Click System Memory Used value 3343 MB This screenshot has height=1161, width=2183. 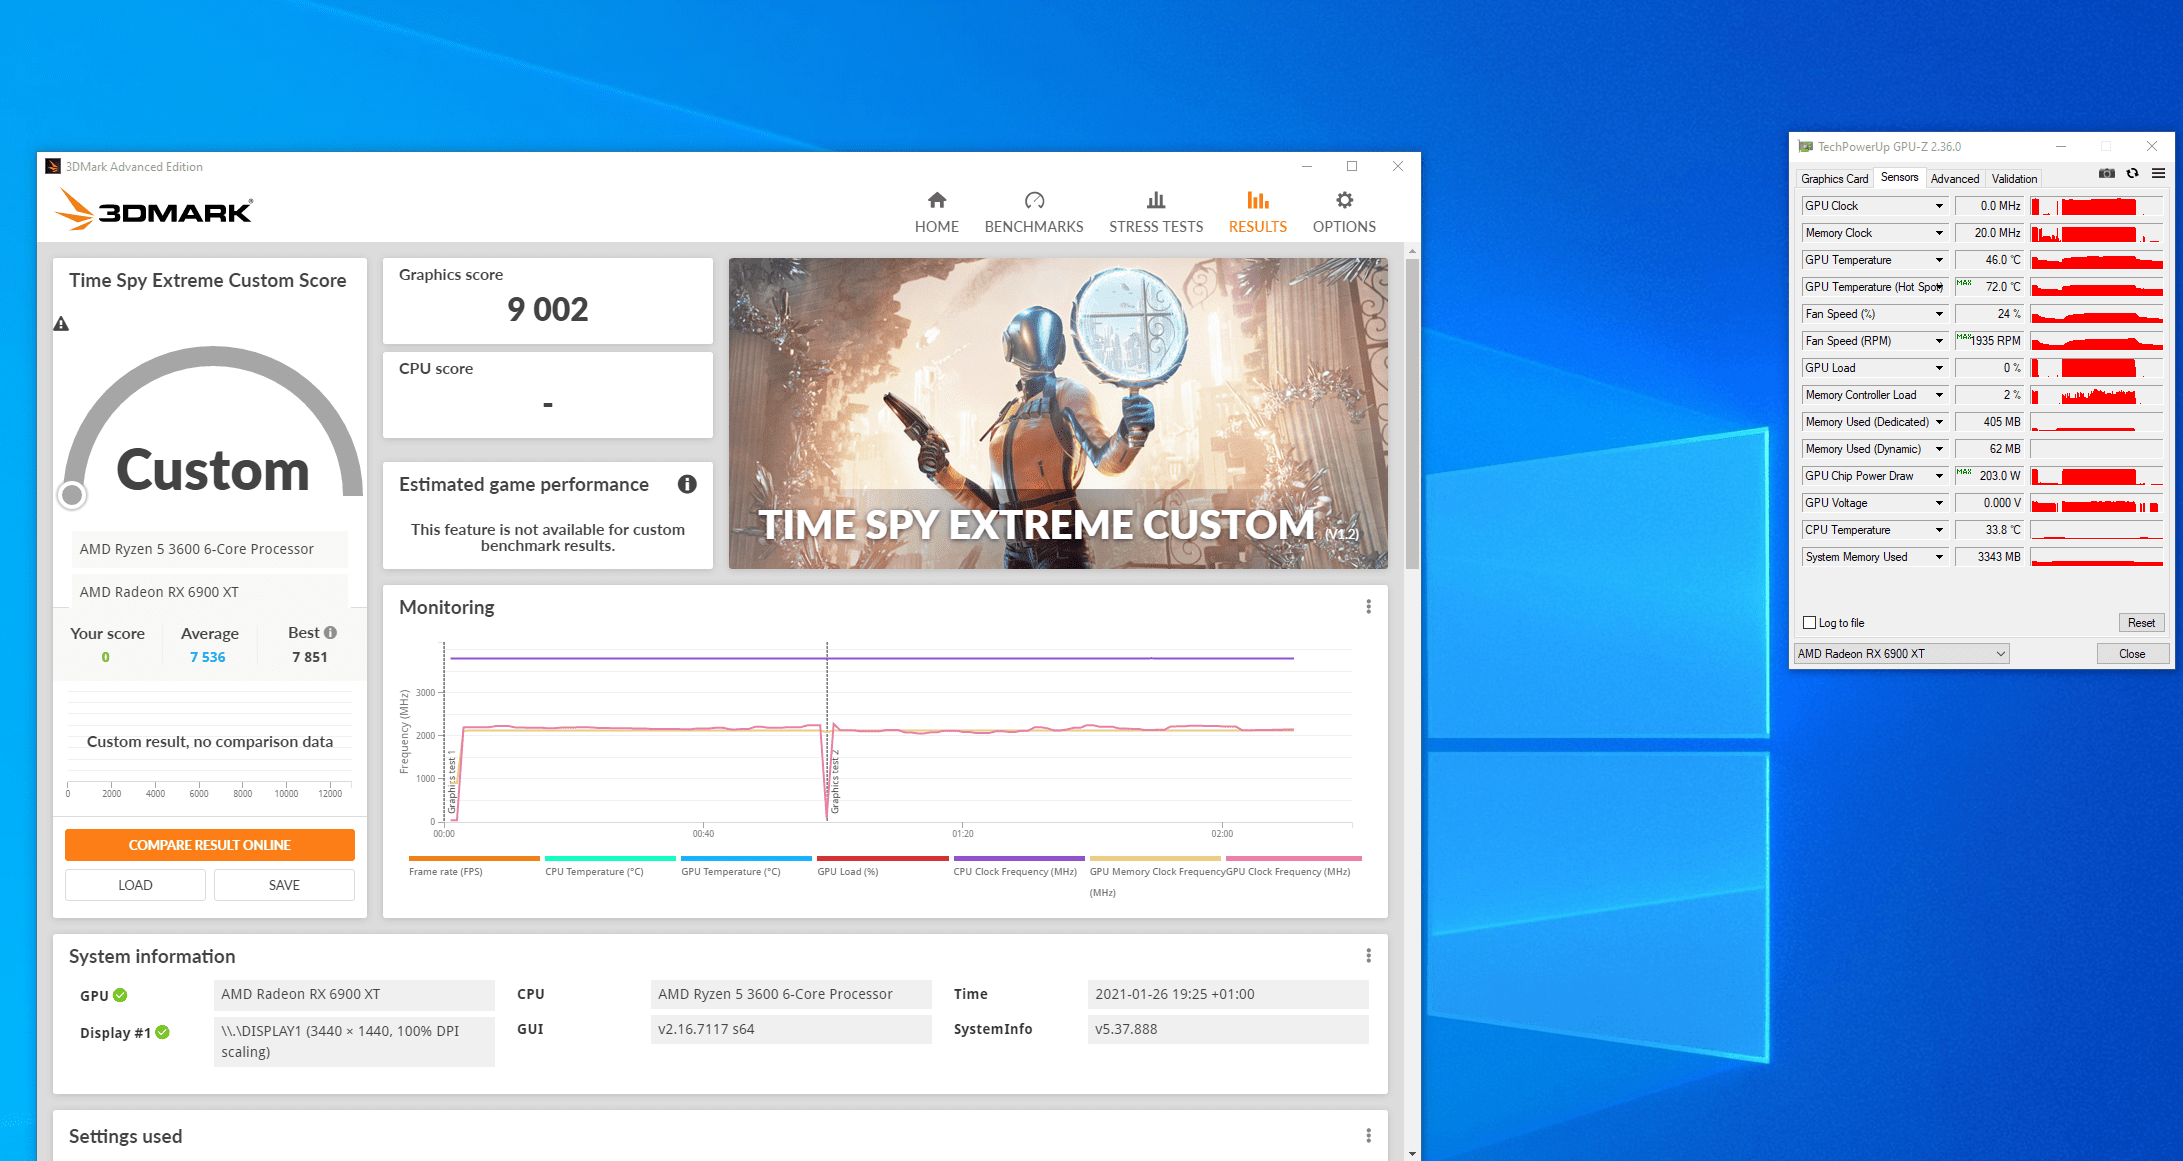click(1990, 557)
